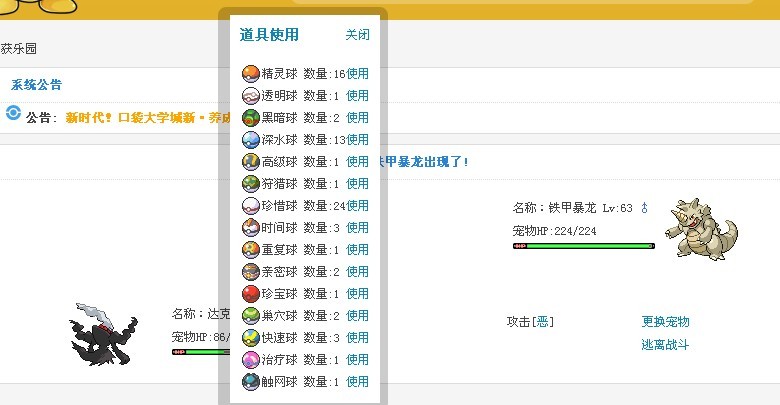Click the 珍惜球 ball icon
This screenshot has height=405, width=780.
click(251, 205)
